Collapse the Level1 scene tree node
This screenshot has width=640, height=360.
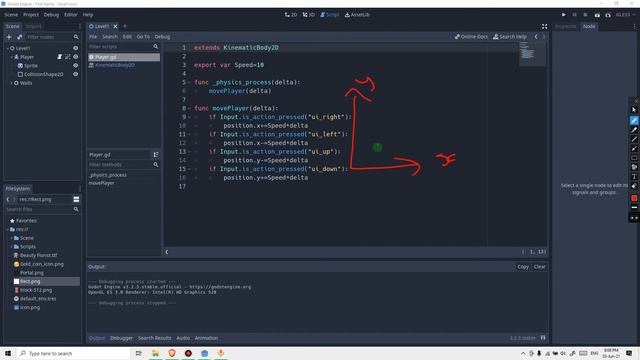coord(7,48)
